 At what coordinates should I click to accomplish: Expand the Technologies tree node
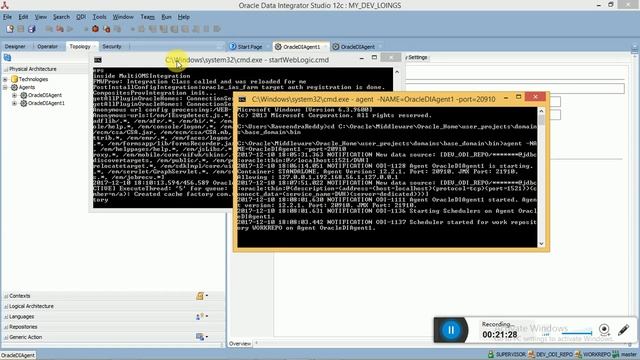pos(5,79)
